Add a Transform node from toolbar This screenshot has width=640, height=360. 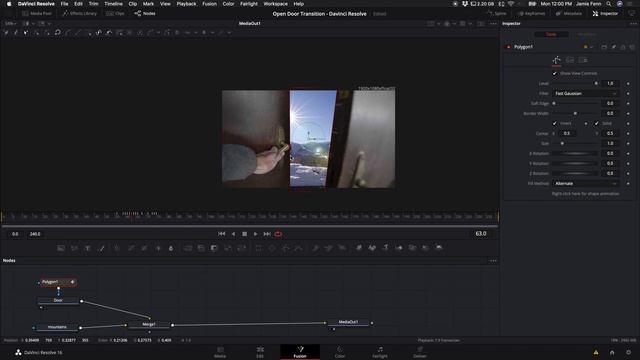click(242, 248)
